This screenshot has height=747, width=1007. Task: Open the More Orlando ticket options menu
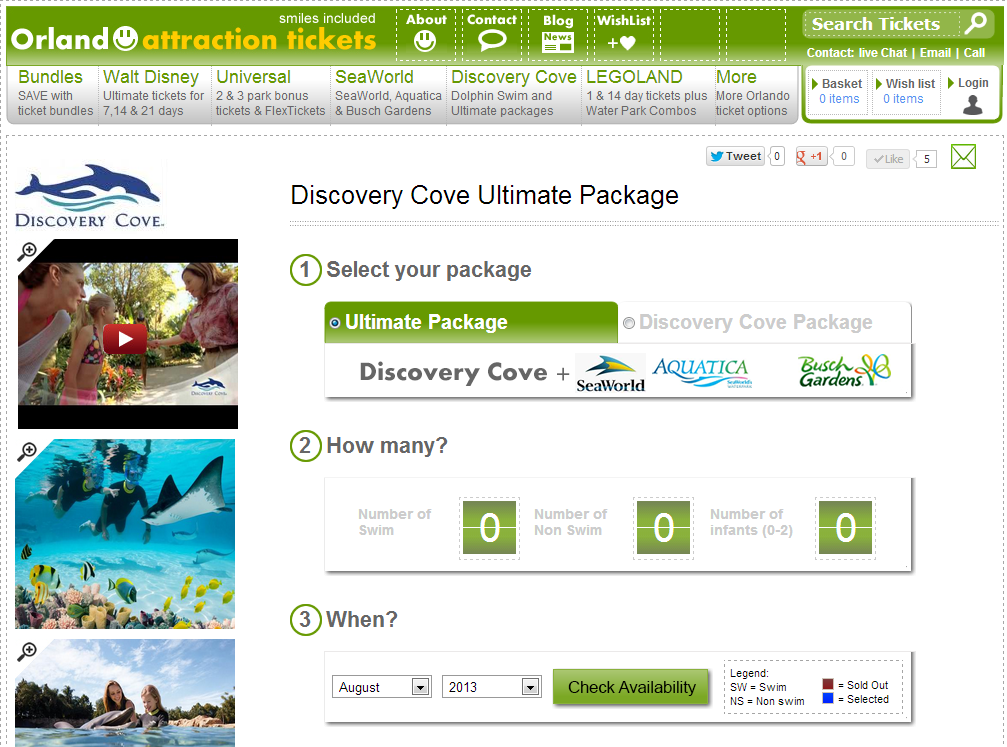[x=753, y=93]
